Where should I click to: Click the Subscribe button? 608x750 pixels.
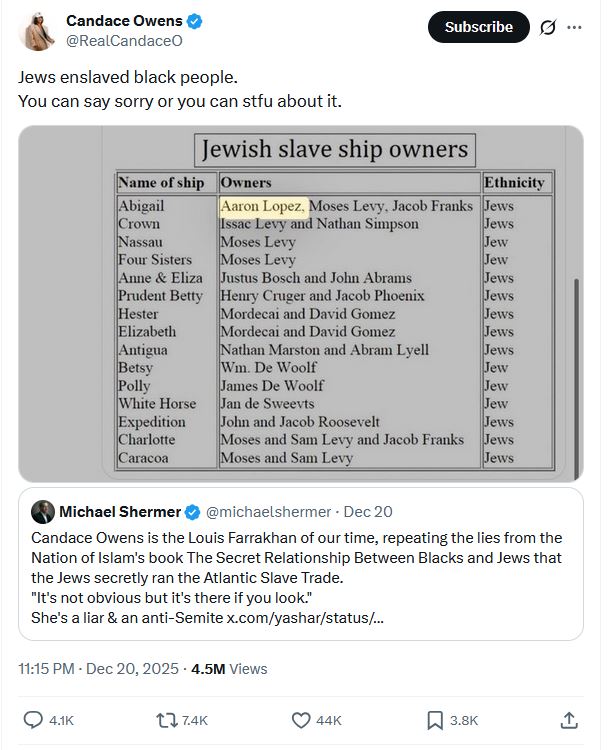(477, 27)
